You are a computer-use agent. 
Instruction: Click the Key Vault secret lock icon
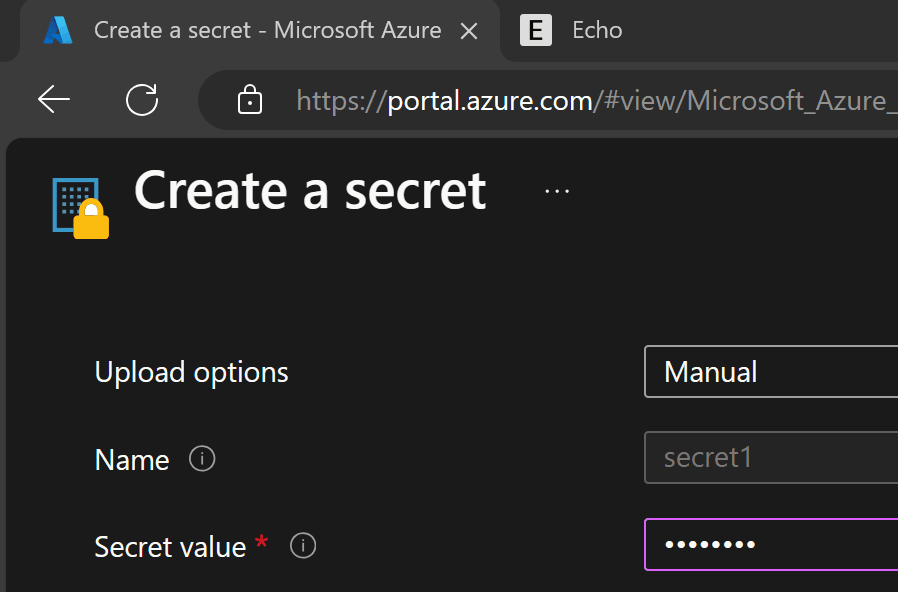(81, 208)
